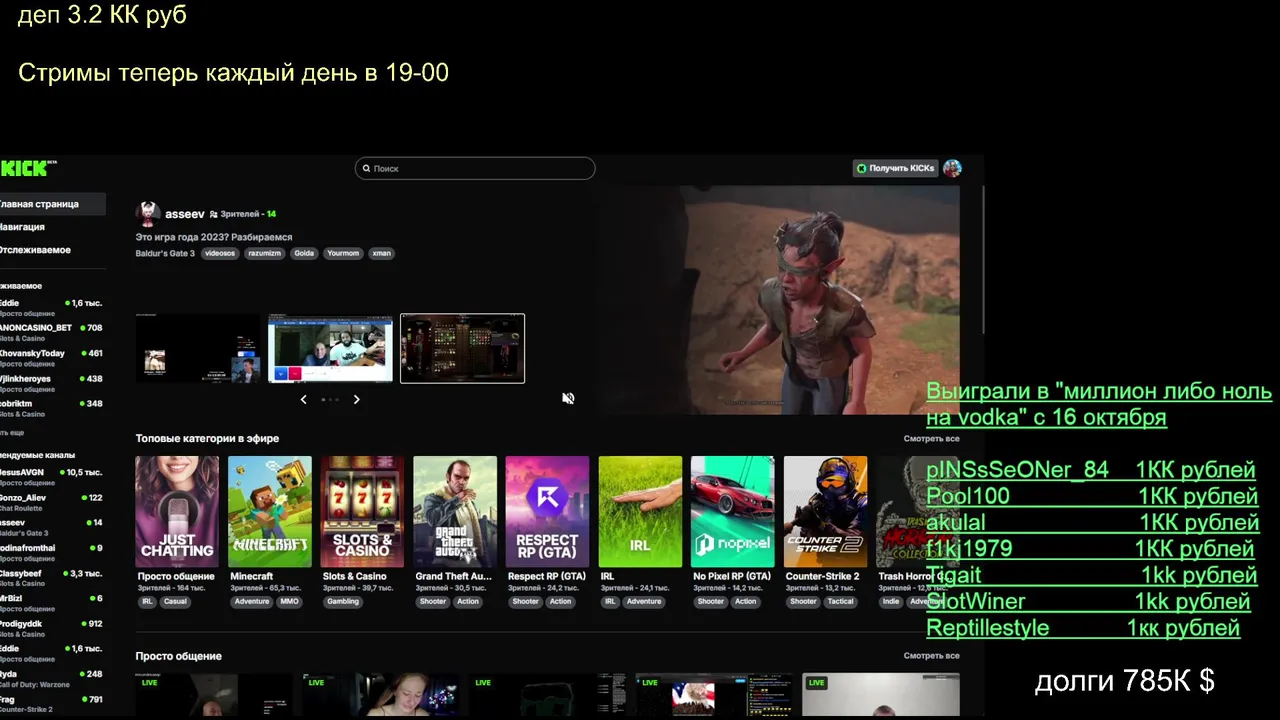Click the KICK logo

pos(28,168)
